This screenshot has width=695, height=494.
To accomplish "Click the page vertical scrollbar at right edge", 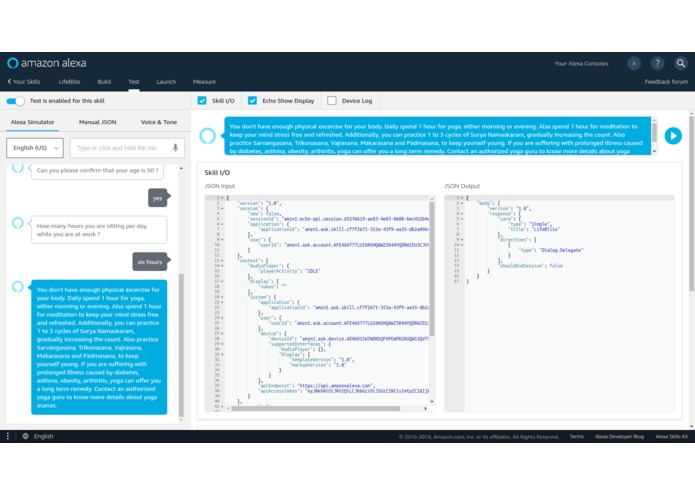I will coord(691,204).
